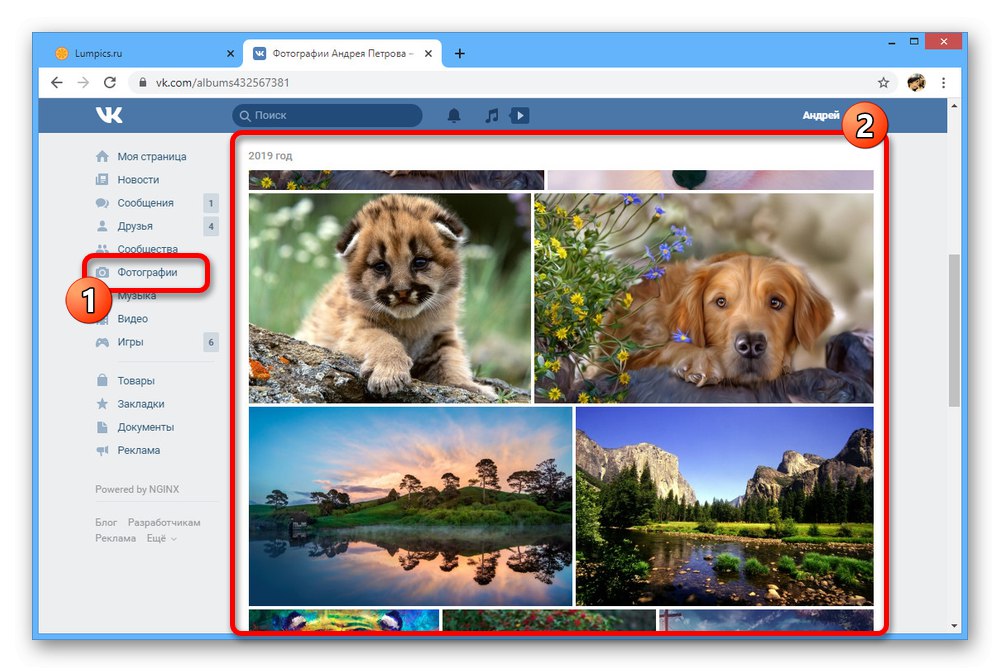Open Фотографии in the sidebar

(147, 272)
